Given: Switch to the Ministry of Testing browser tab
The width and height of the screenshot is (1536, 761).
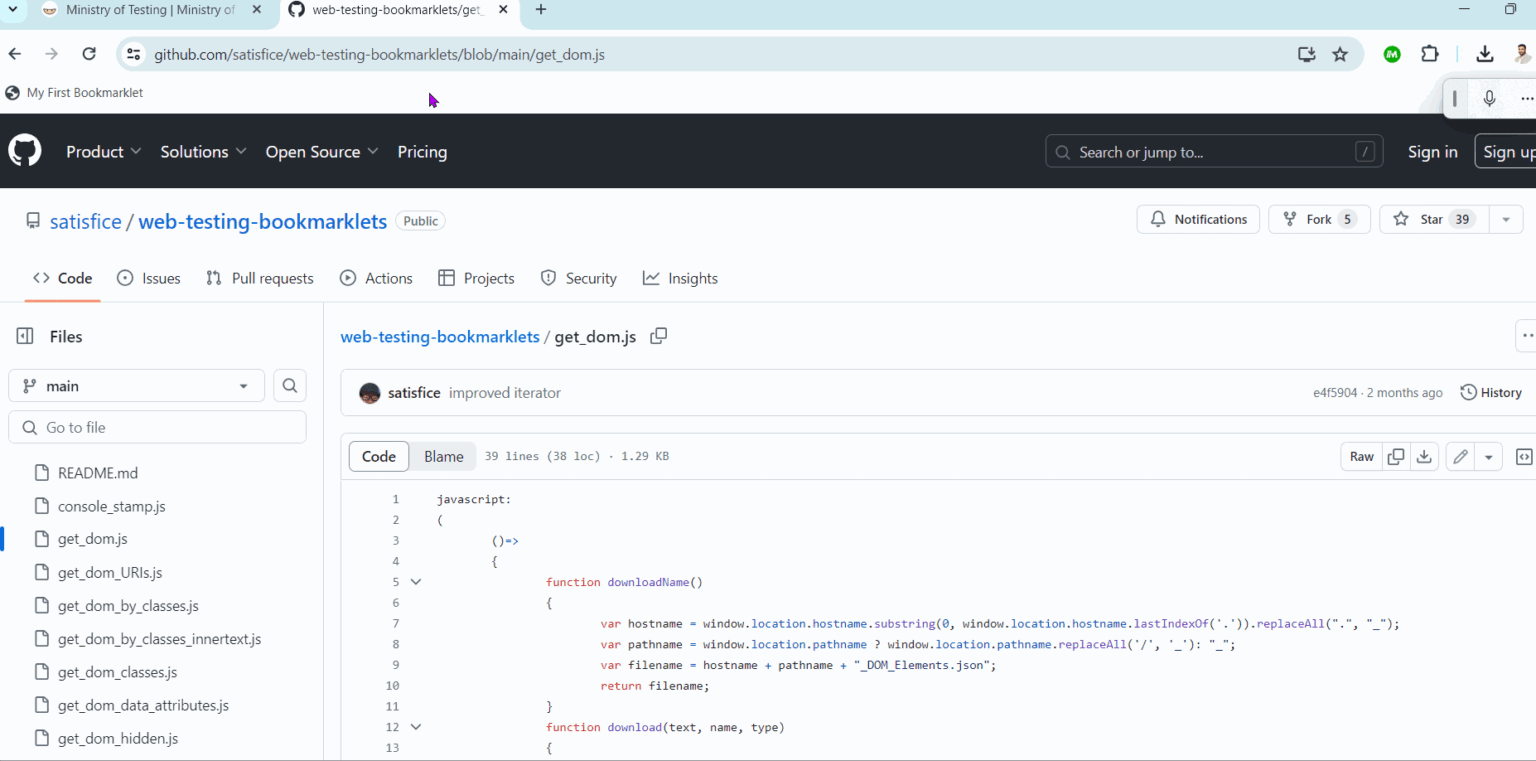Looking at the screenshot, I should 150,10.
